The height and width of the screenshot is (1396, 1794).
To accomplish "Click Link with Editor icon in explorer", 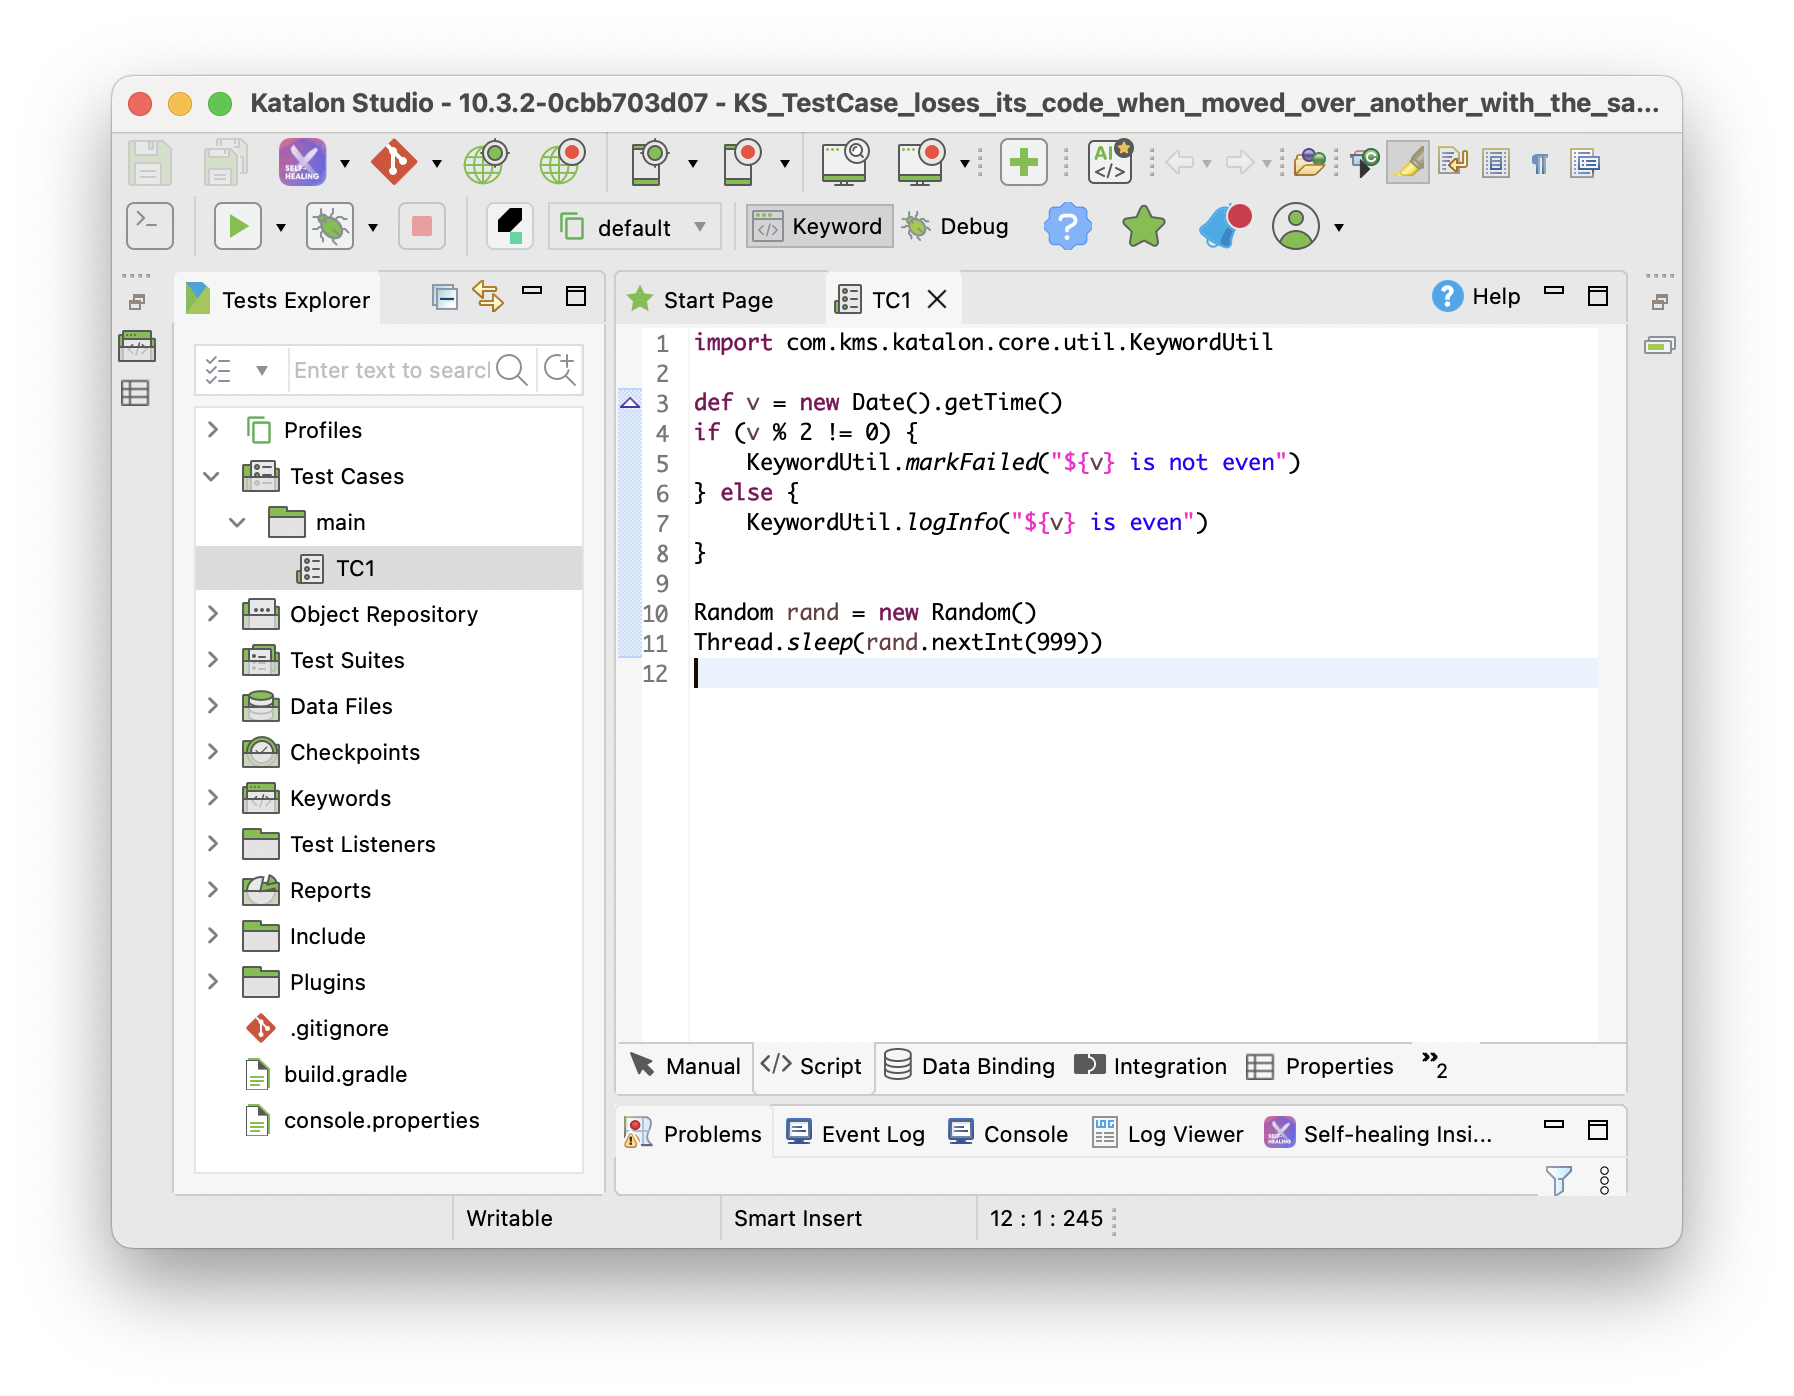I will point(488,297).
